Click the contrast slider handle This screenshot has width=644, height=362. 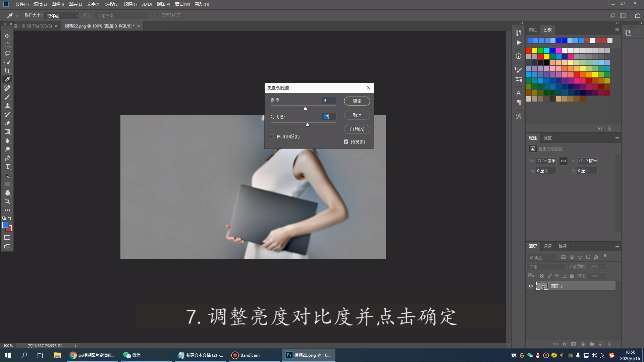click(307, 125)
